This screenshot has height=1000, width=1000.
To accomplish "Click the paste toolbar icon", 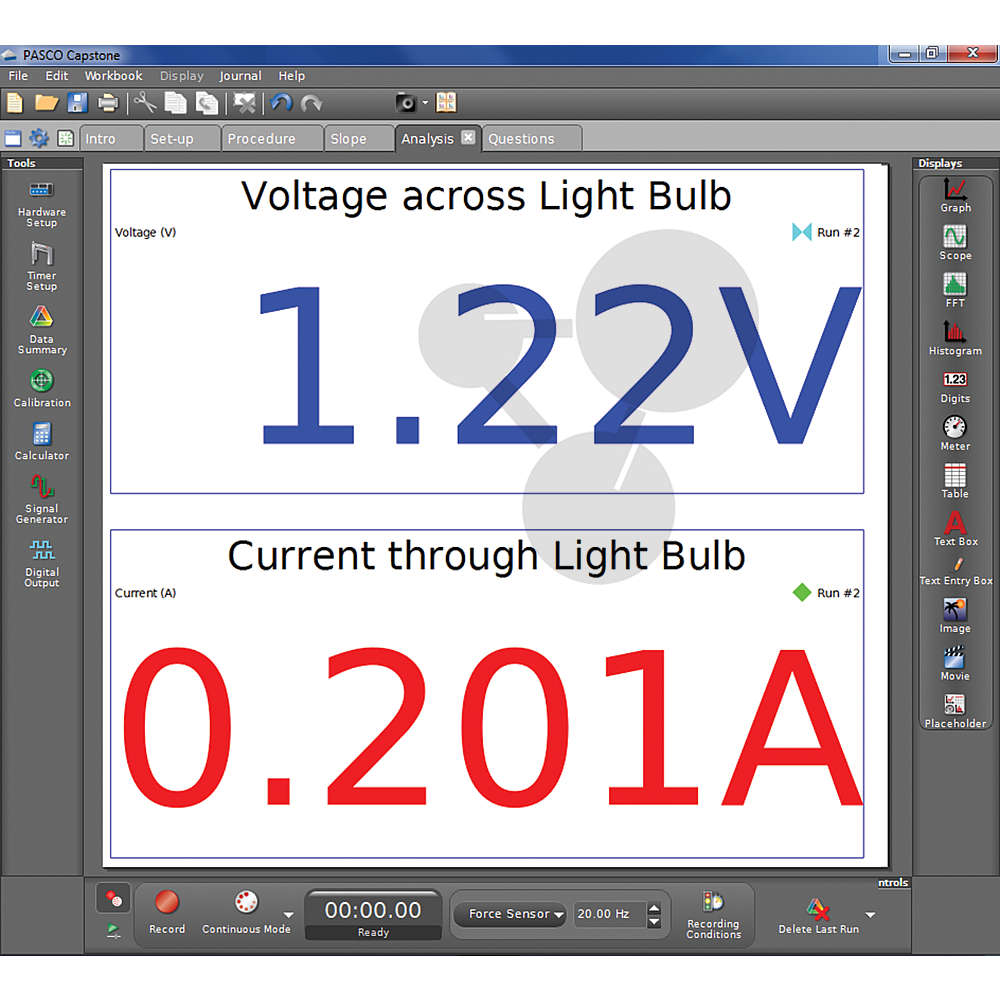I will [x=207, y=103].
